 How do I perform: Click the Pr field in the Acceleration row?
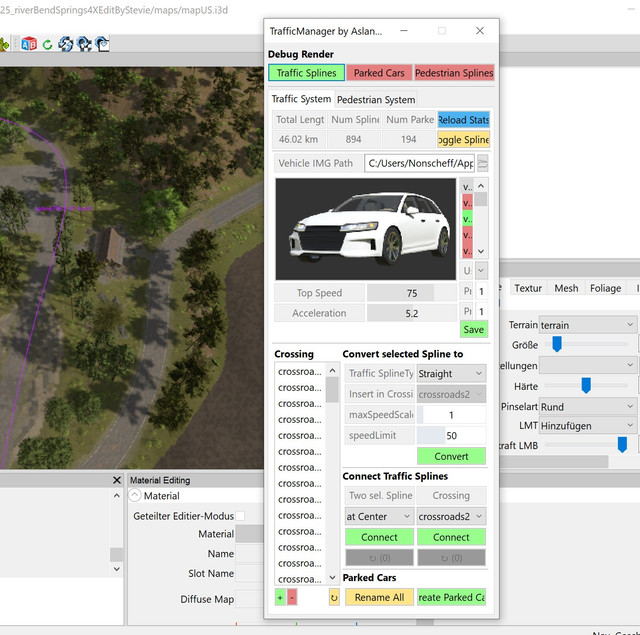(x=481, y=312)
